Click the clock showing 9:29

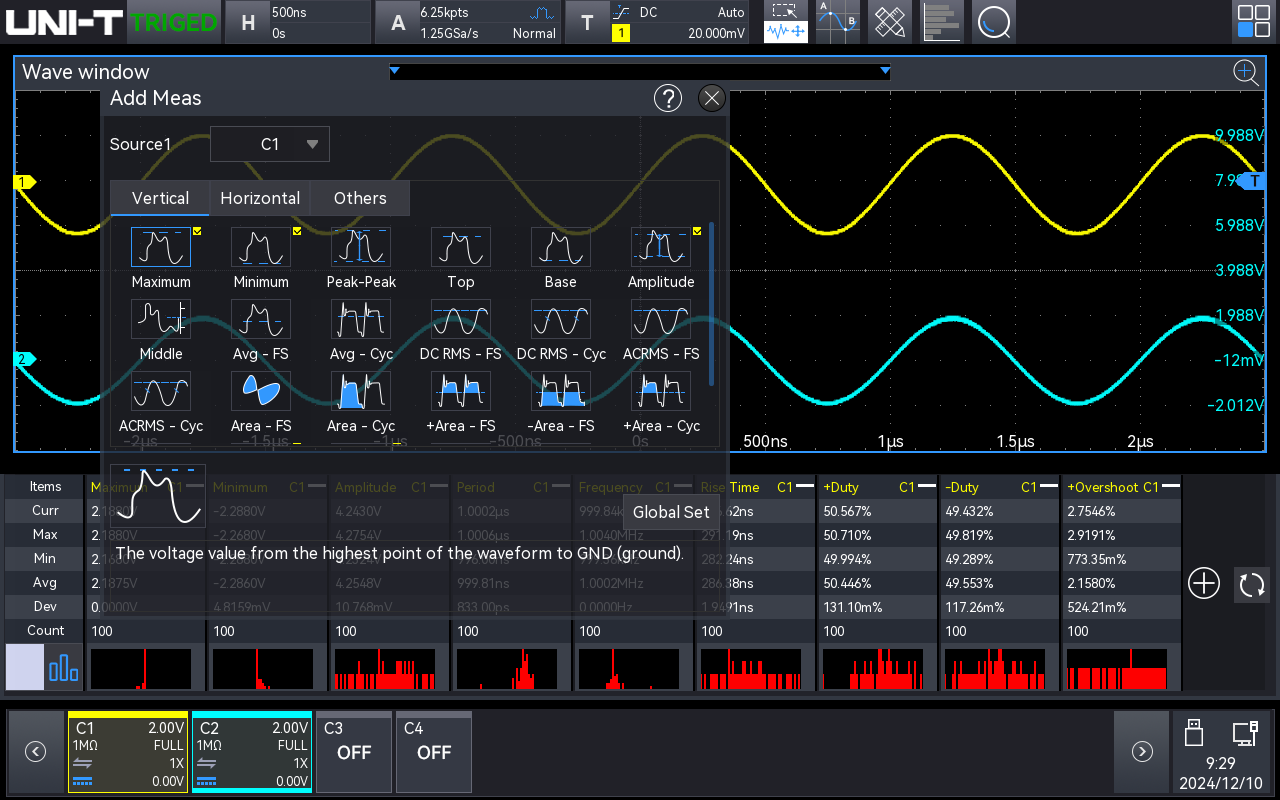click(x=1220, y=762)
